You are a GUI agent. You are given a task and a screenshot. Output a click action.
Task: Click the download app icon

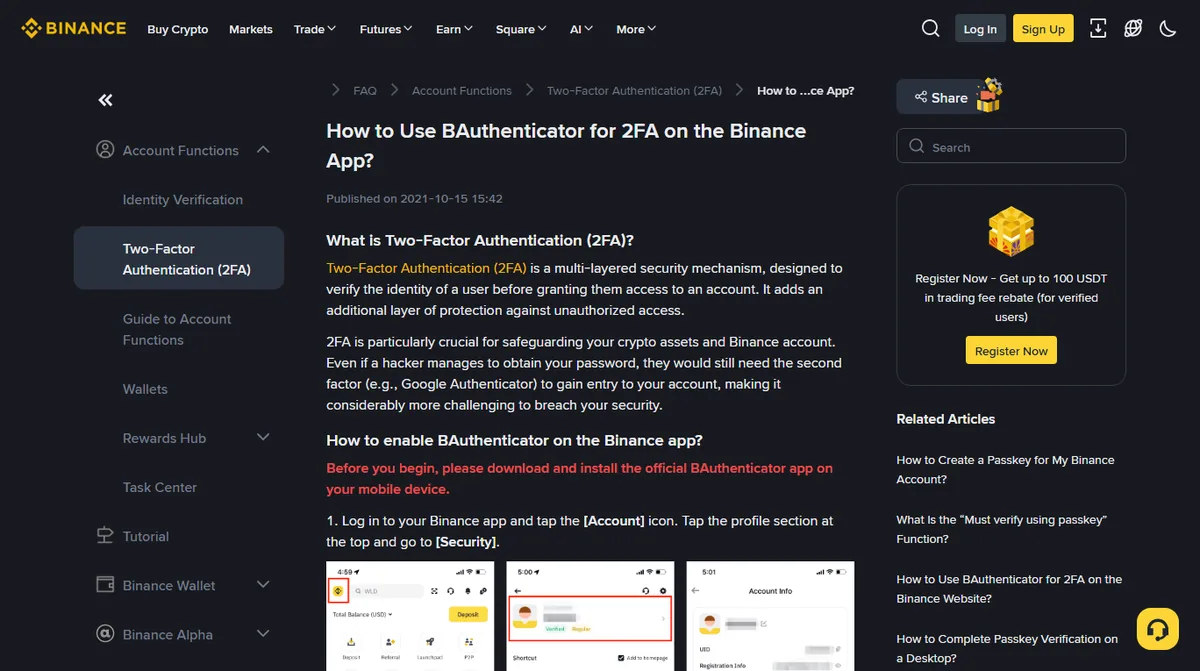point(1098,28)
